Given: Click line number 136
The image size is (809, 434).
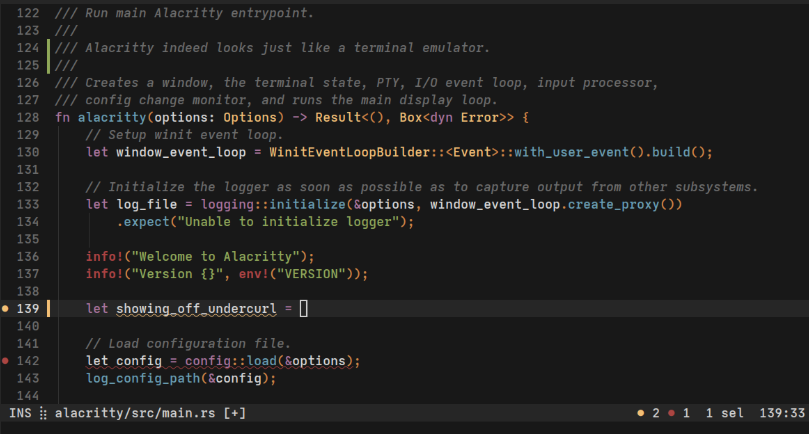Looking at the screenshot, I should [x=28, y=256].
